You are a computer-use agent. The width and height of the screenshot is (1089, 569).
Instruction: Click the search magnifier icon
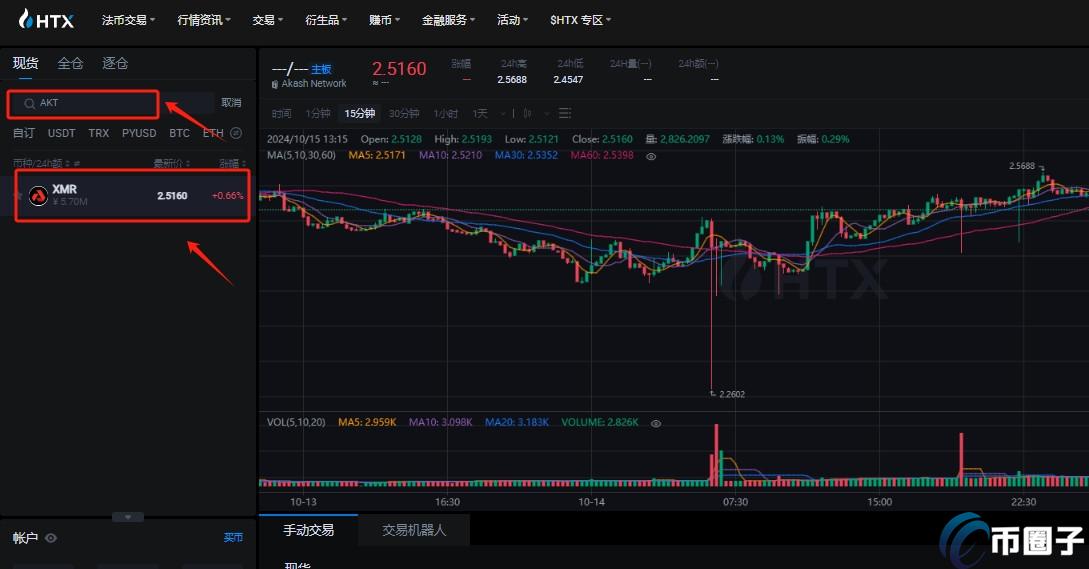pos(29,104)
